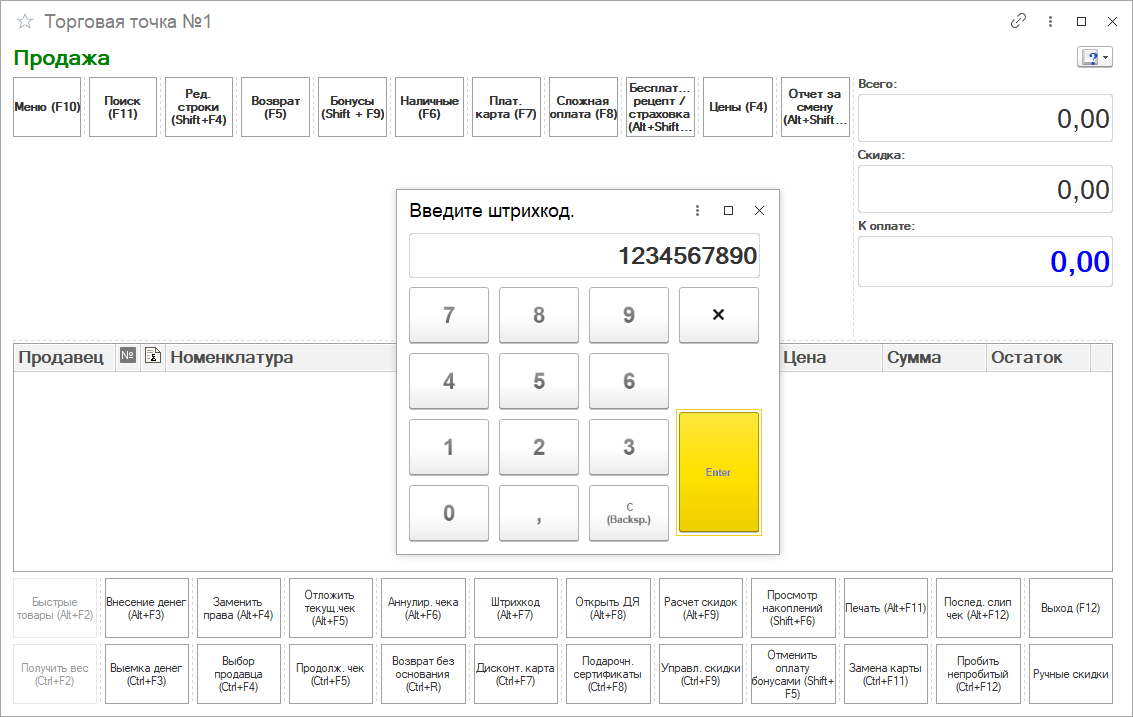Open barcode dialog three-dot menu
The width and height of the screenshot is (1133, 717).
coord(697,210)
